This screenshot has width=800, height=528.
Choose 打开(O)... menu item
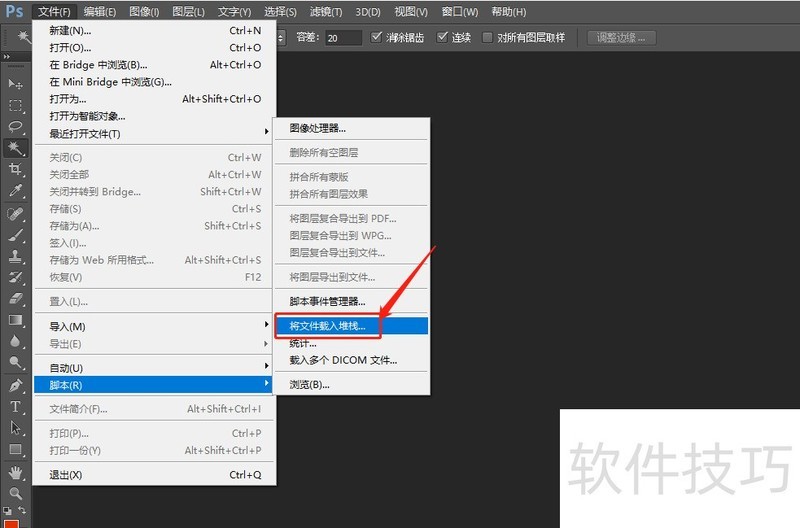pos(155,47)
